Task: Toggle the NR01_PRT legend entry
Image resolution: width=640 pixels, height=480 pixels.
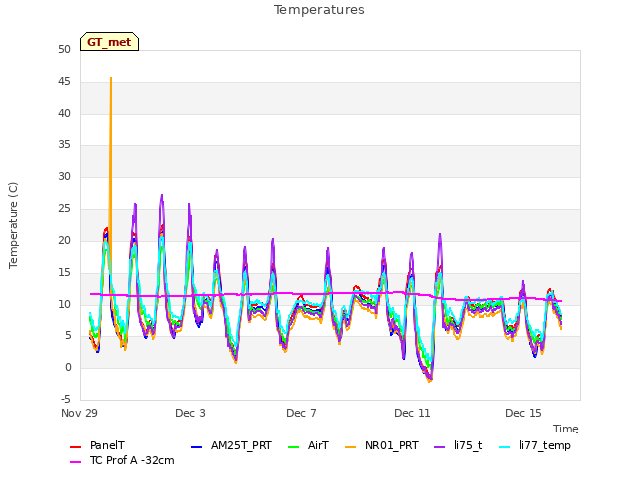Action: point(382,445)
